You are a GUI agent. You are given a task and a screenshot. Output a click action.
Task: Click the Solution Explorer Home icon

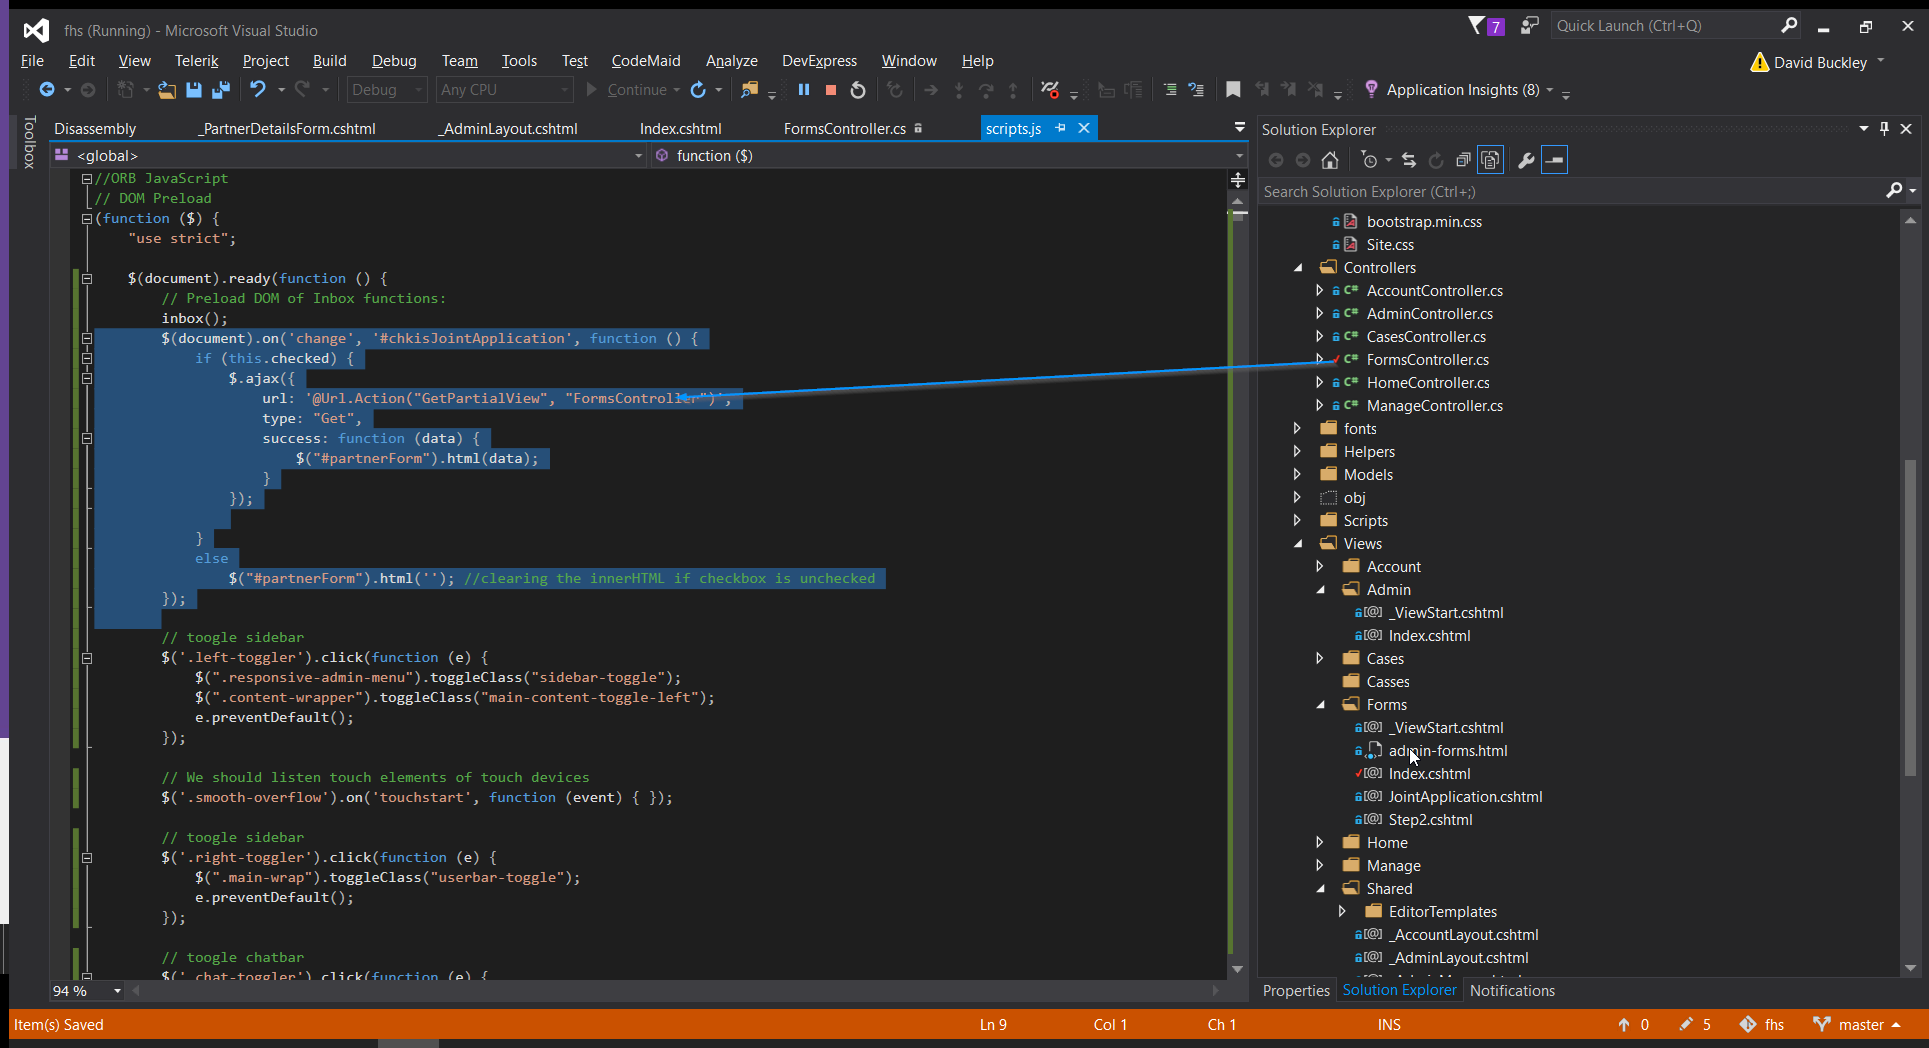click(1330, 160)
